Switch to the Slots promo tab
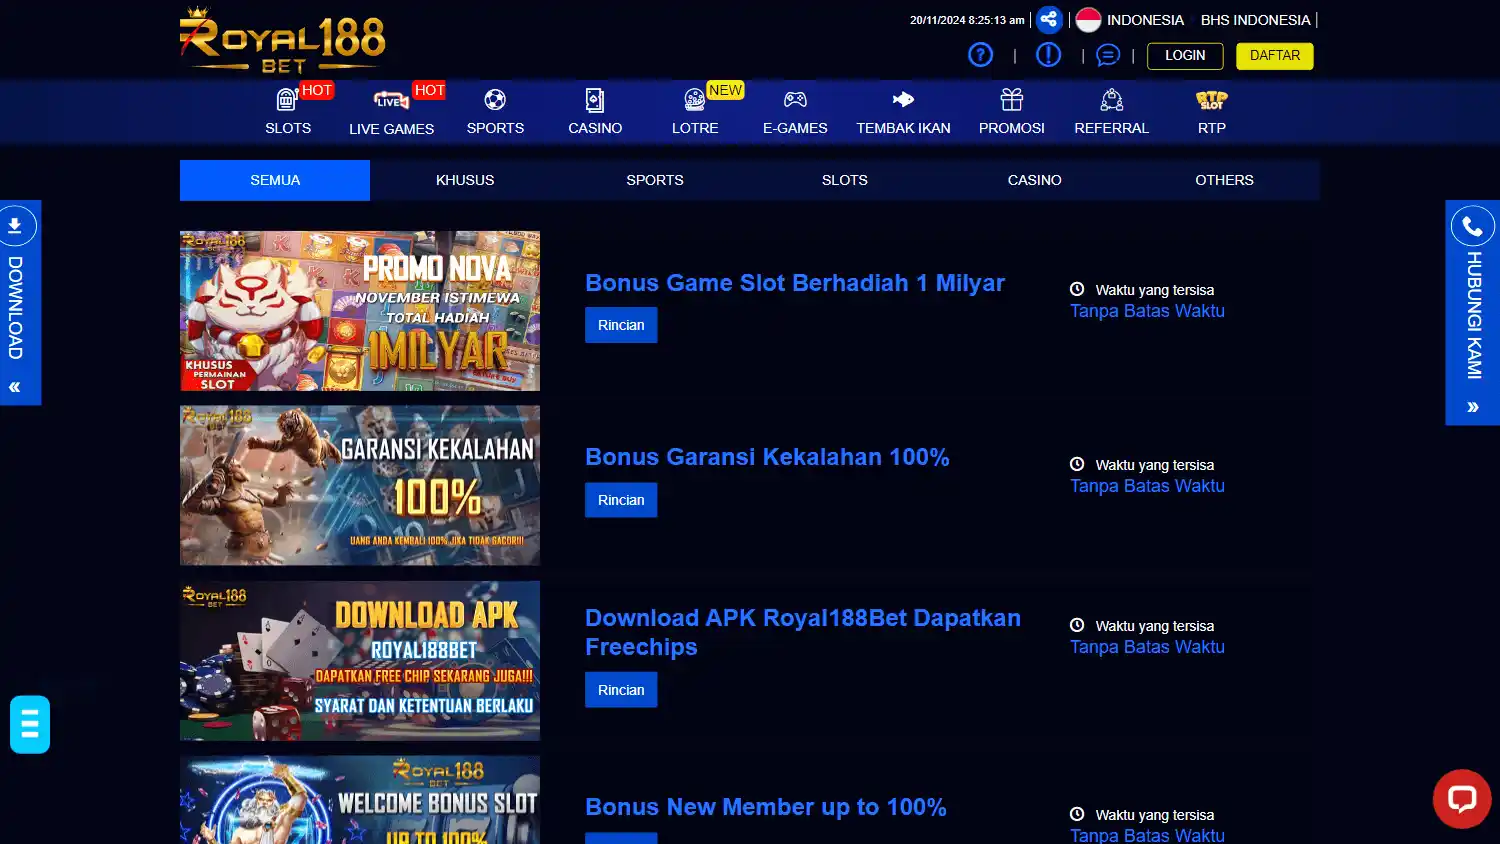The height and width of the screenshot is (844, 1500). [x=845, y=180]
